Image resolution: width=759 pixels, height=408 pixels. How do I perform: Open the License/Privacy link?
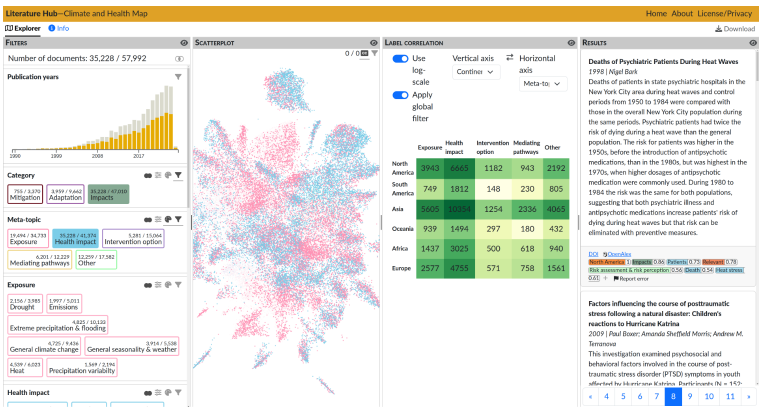coord(726,14)
